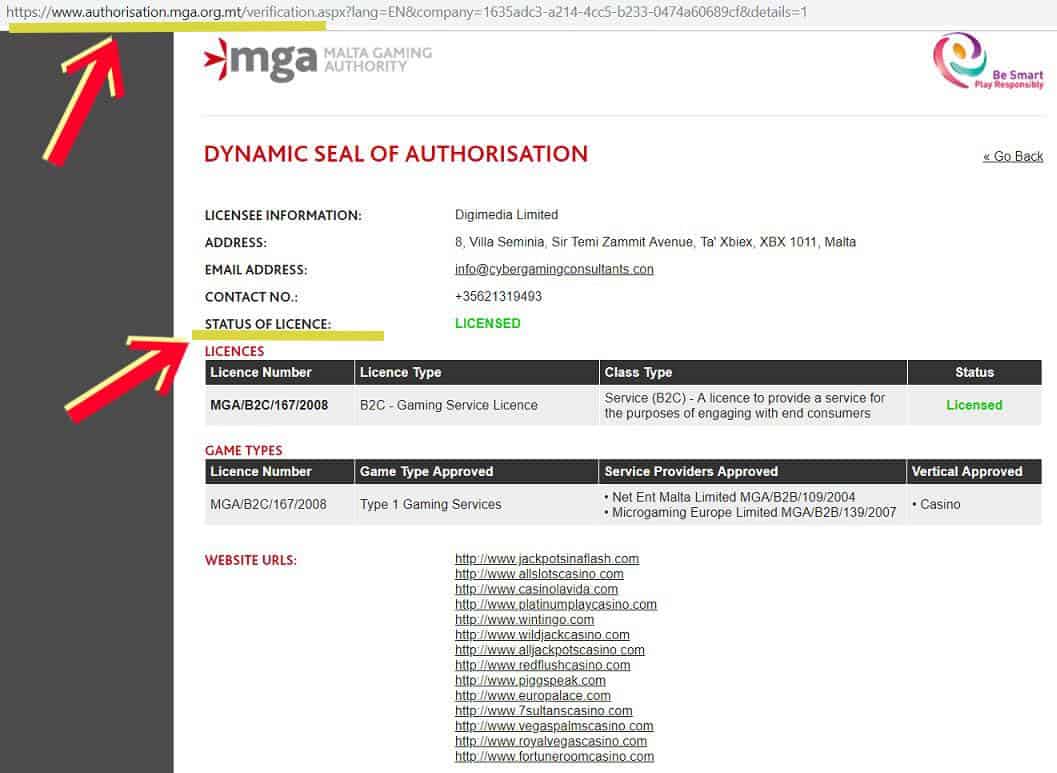Open the wildjackcasino.com link

pyautogui.click(x=542, y=635)
